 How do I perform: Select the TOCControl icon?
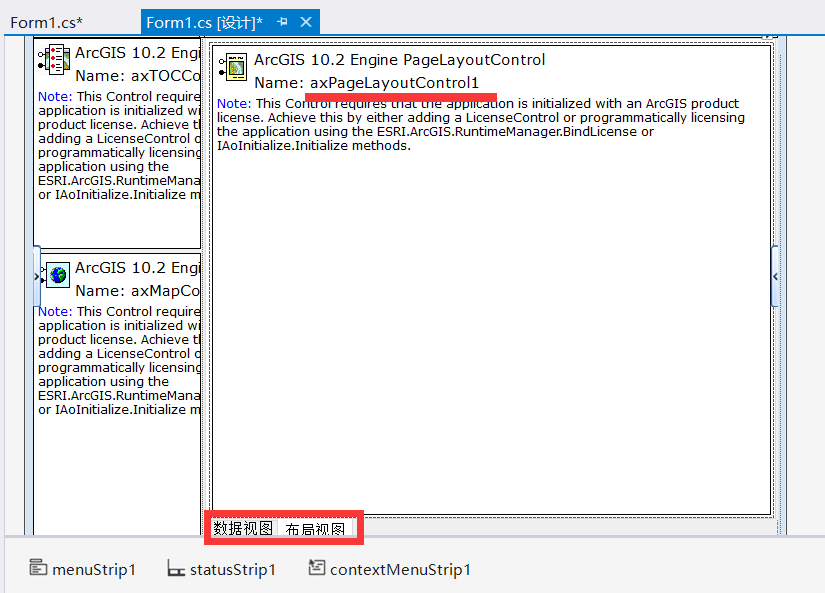point(54,59)
